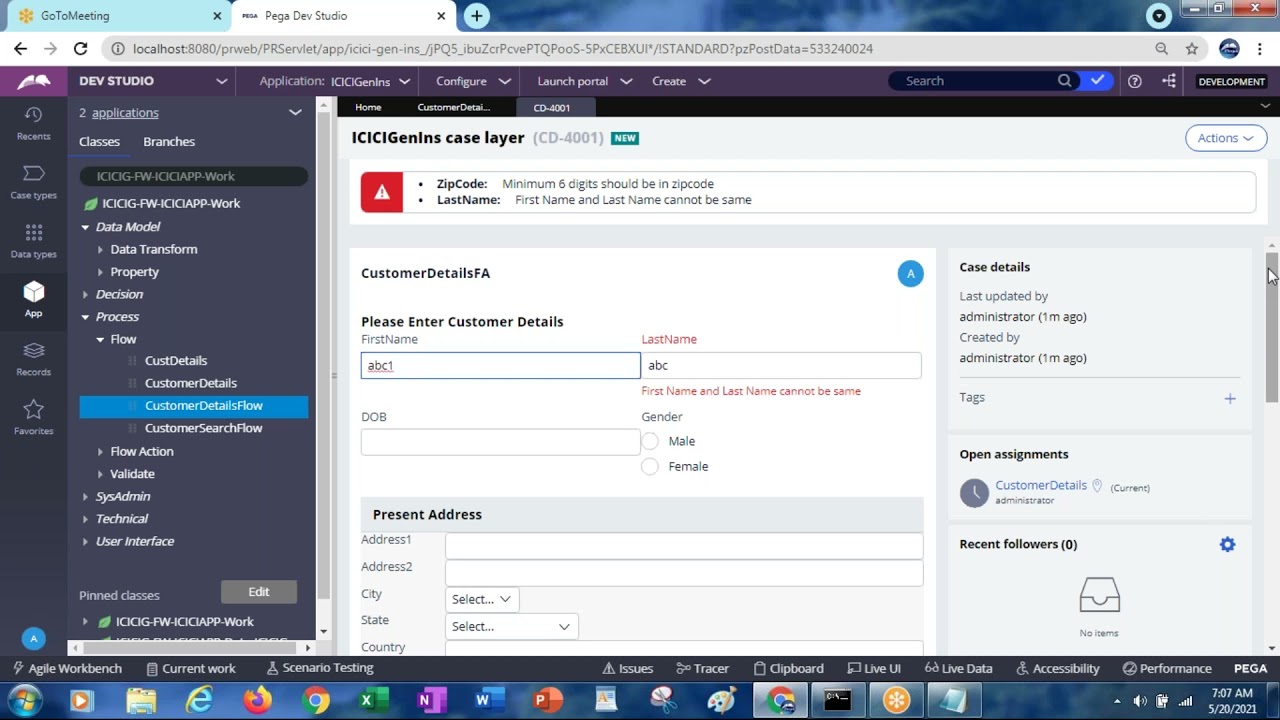Screen dimensions: 1280x720
Task: Expand the User Interface node
Action: 85,542
